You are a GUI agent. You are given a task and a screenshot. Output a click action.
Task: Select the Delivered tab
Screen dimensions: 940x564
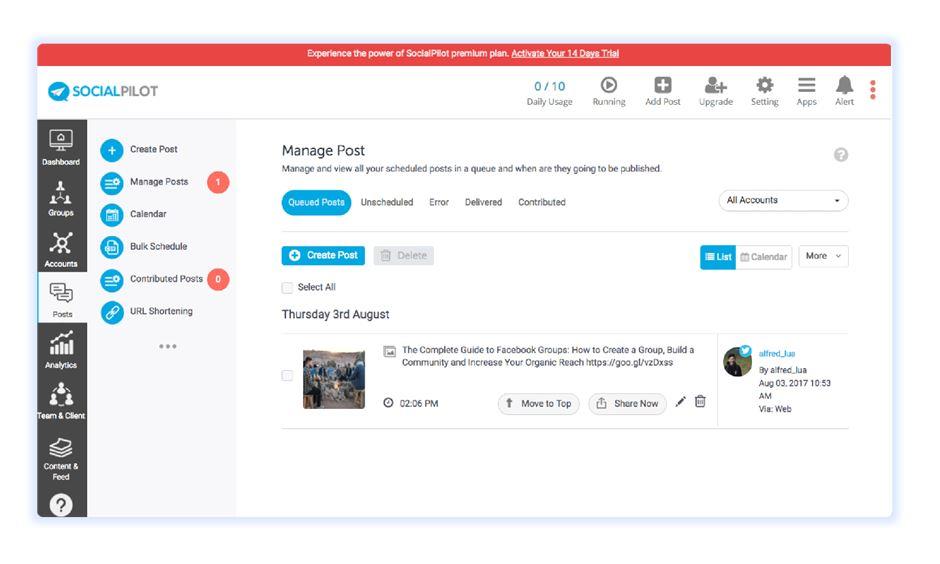(x=483, y=203)
